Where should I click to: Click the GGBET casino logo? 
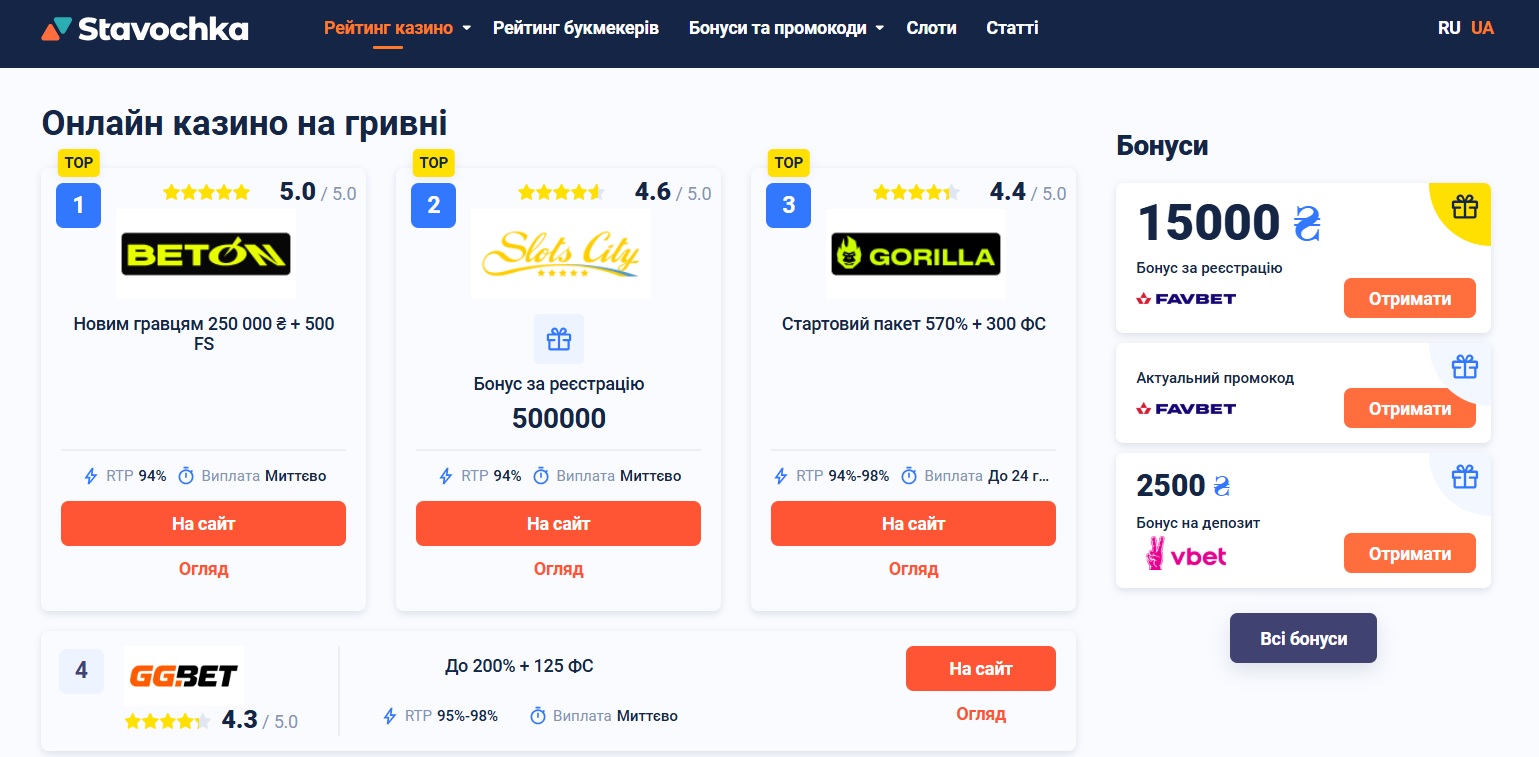point(183,675)
